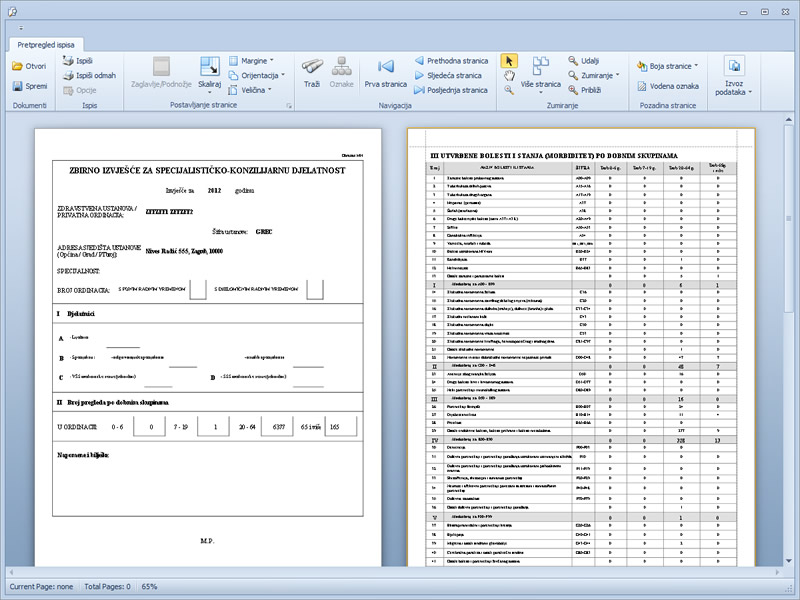The width and height of the screenshot is (800, 600).
Task: Select the second page with morbidity table
Action: (x=581, y=347)
